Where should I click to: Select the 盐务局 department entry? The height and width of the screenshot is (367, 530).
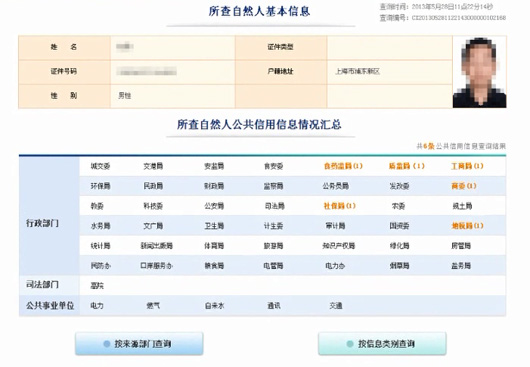461,266
